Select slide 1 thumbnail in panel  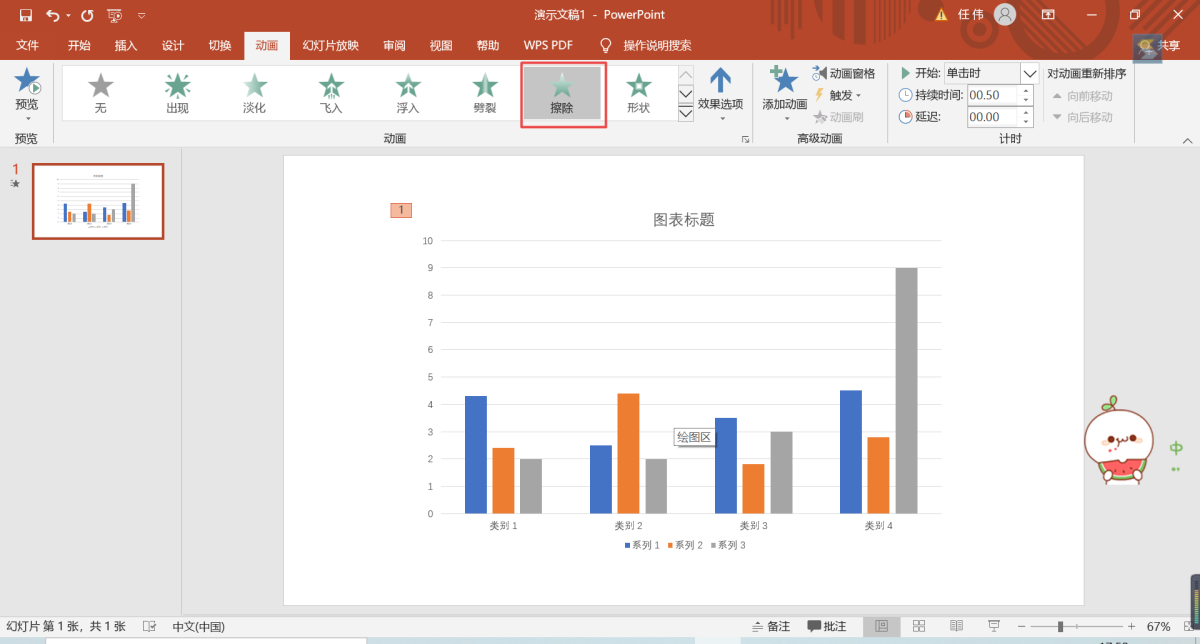pos(98,201)
